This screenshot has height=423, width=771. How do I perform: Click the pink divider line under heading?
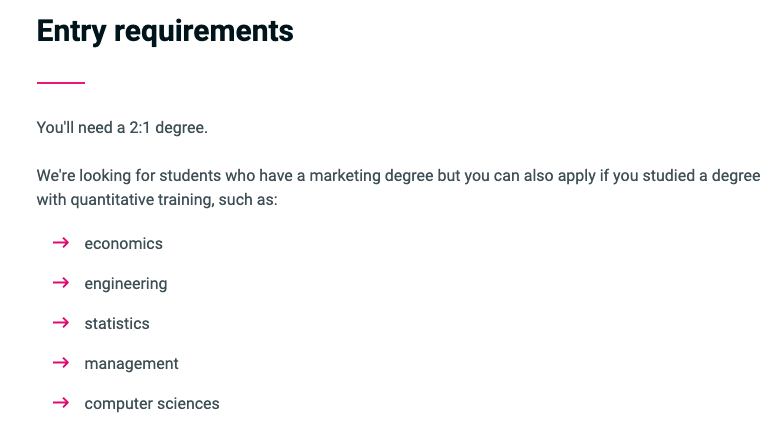[x=61, y=82]
